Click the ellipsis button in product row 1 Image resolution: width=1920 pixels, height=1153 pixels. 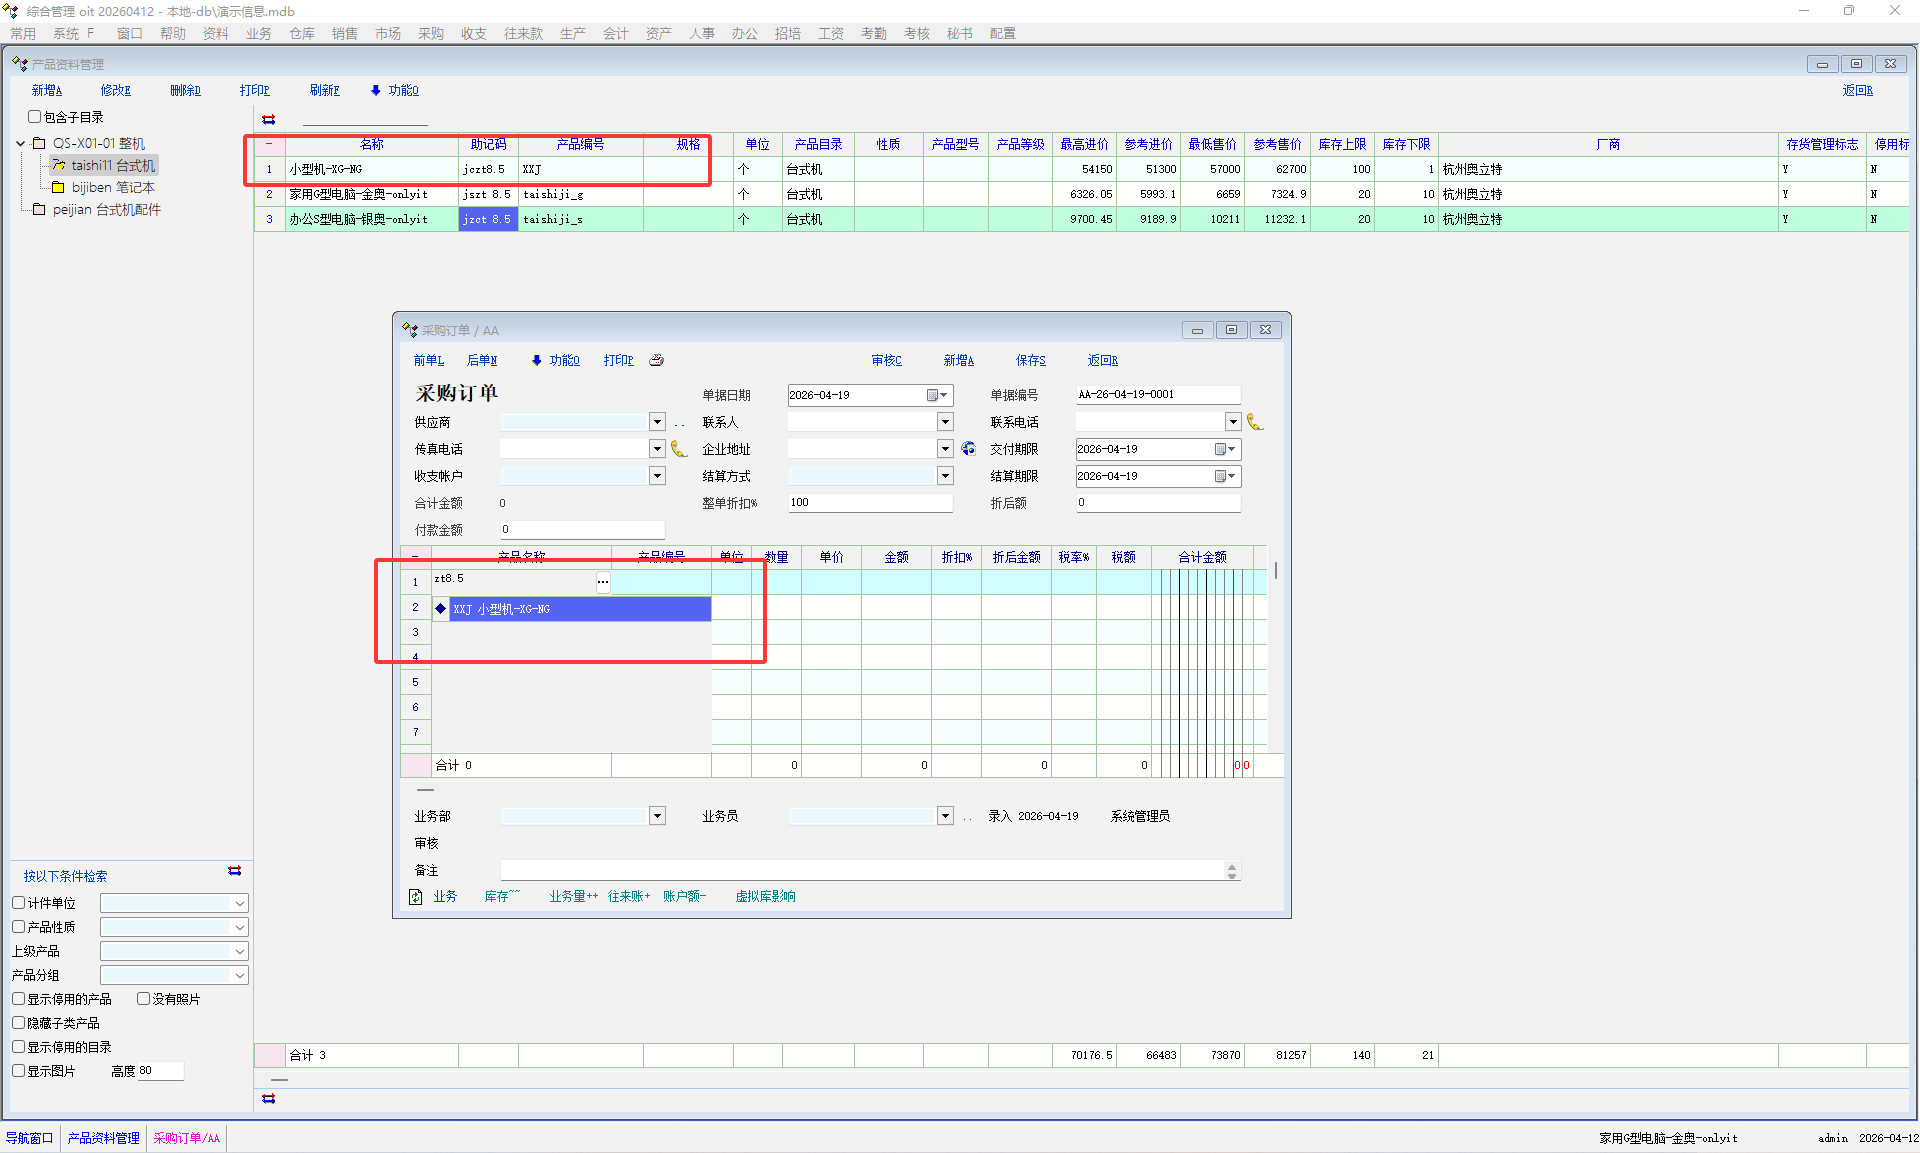coord(602,581)
